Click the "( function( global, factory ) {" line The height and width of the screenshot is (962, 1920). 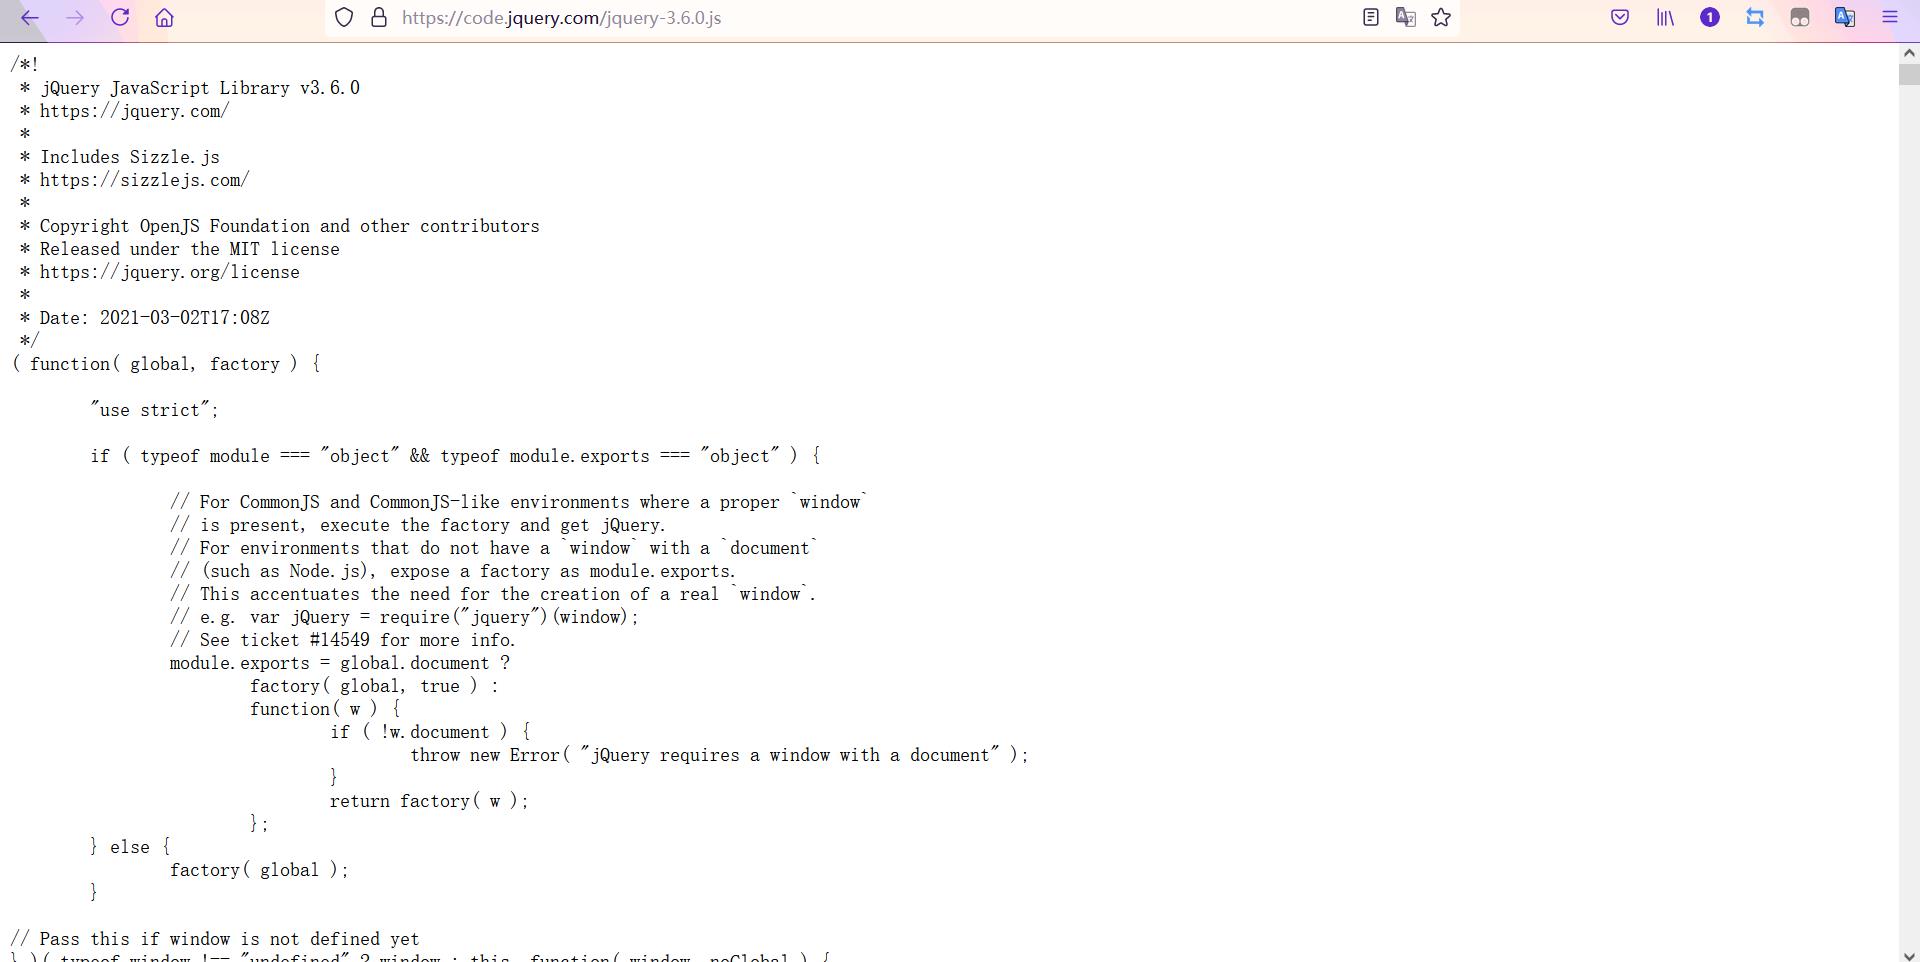click(166, 364)
